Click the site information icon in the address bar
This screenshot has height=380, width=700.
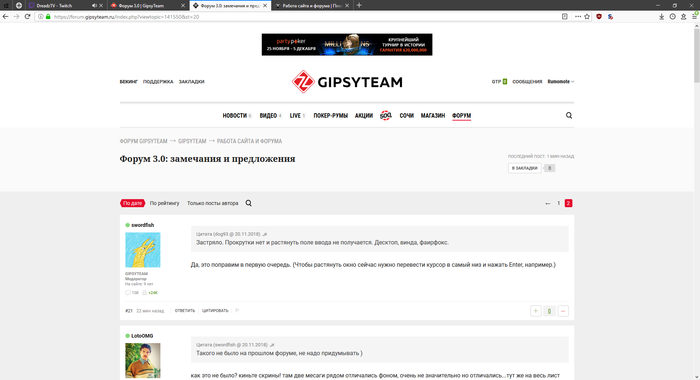[41, 17]
